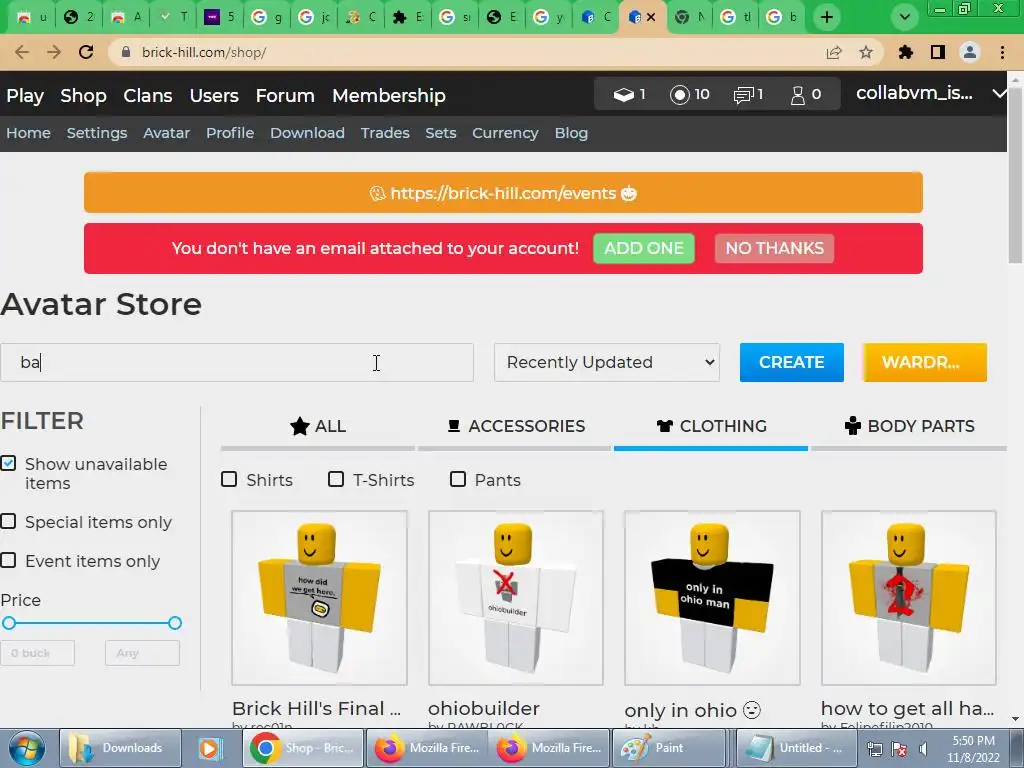This screenshot has width=1024, height=768.
Task: Select the CLOTHING category tab
Action: tap(711, 426)
